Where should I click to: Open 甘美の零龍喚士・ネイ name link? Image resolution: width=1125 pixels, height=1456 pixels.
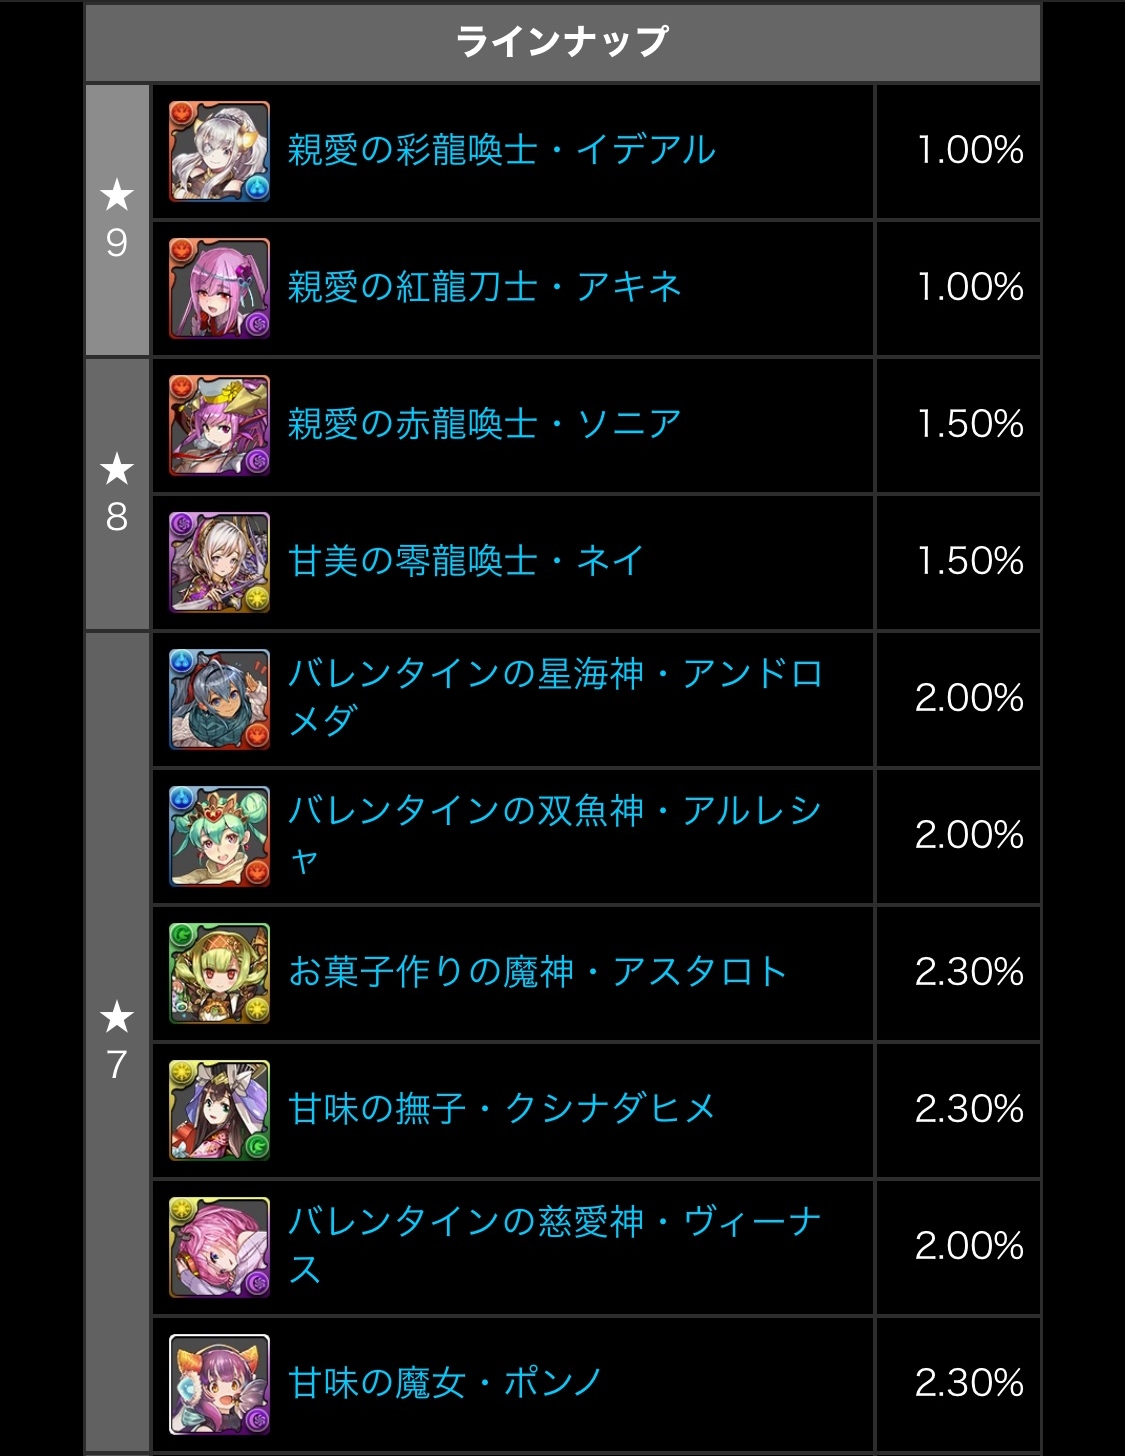point(466,561)
